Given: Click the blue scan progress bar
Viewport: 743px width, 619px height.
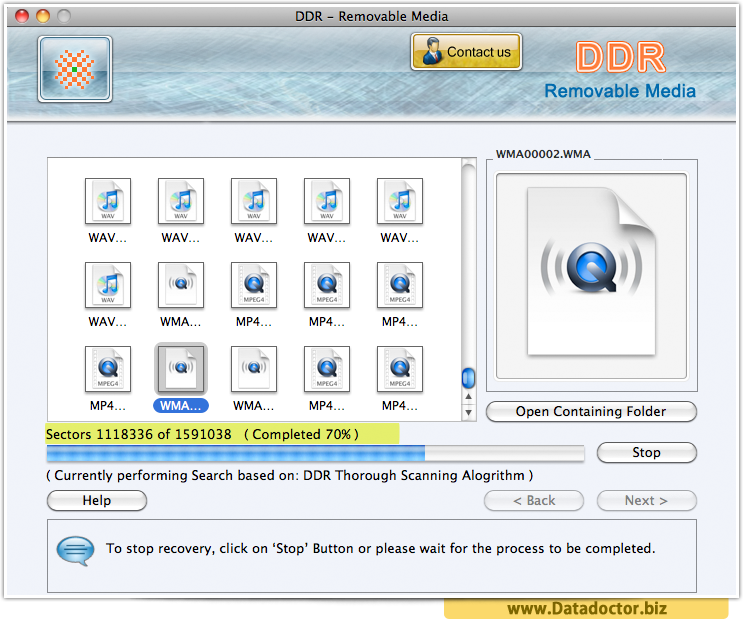Looking at the screenshot, I should pos(236,454).
